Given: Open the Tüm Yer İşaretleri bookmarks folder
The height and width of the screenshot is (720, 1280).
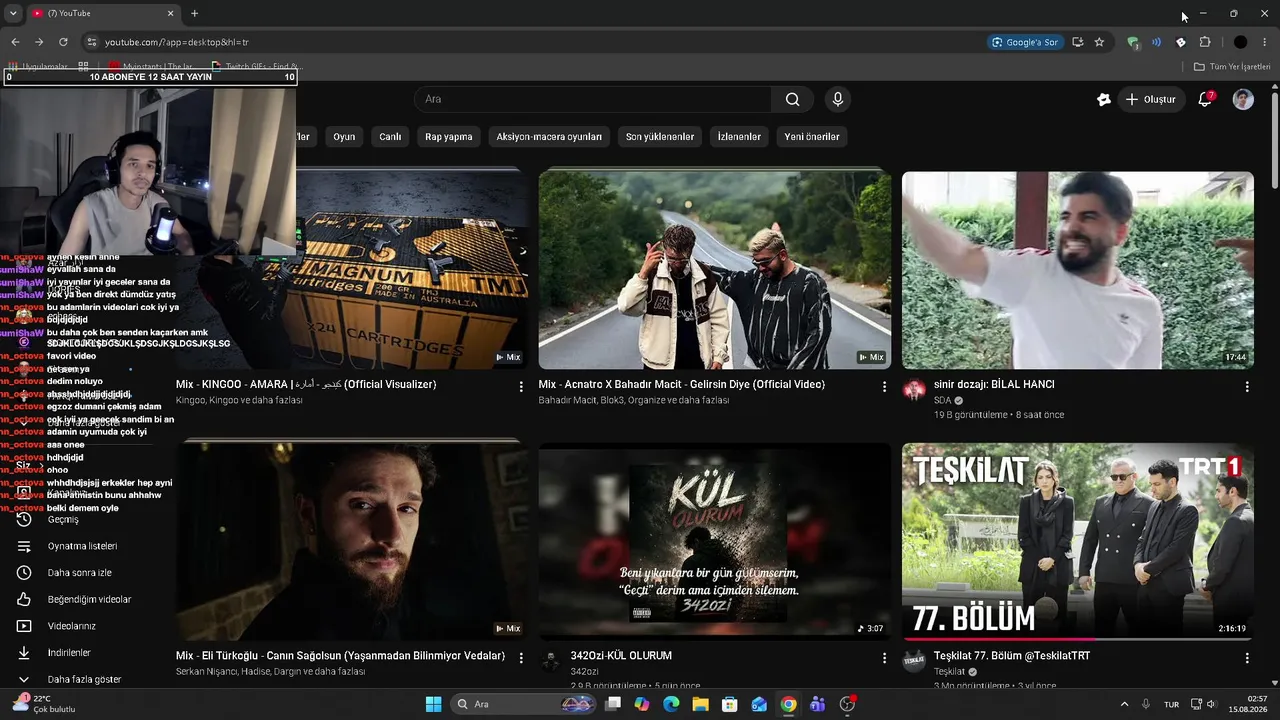Looking at the screenshot, I should pyautogui.click(x=1232, y=67).
